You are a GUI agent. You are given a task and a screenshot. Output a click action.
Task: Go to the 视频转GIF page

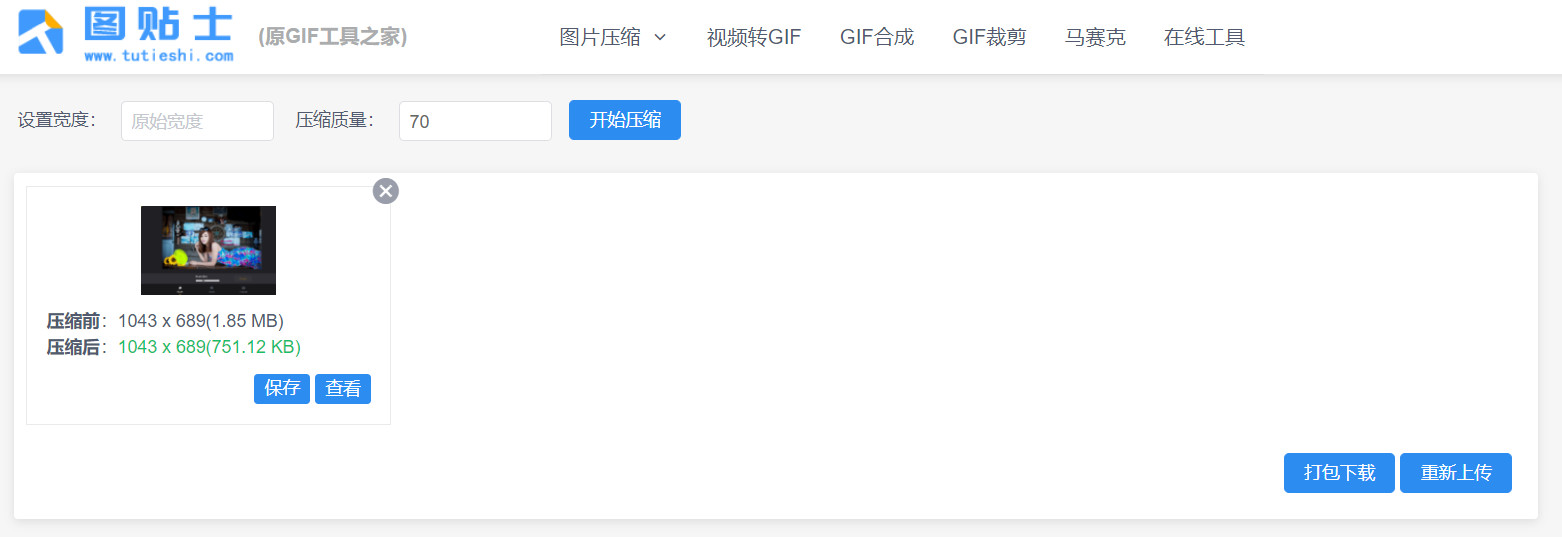(753, 38)
